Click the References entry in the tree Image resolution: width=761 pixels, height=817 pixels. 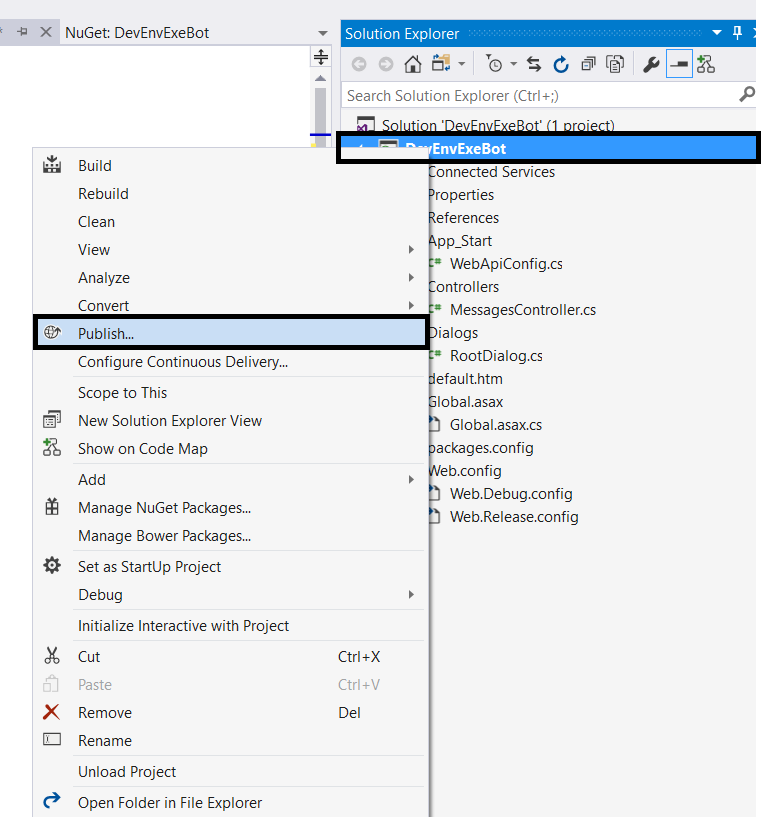(x=464, y=218)
